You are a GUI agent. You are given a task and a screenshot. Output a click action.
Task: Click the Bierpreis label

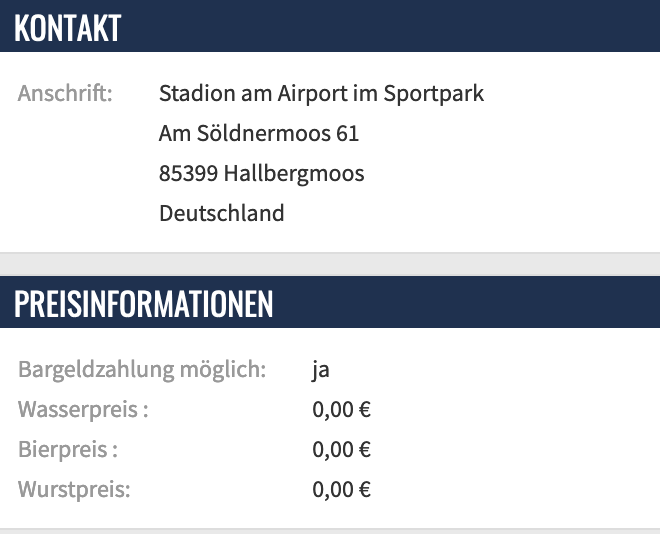click(x=68, y=450)
